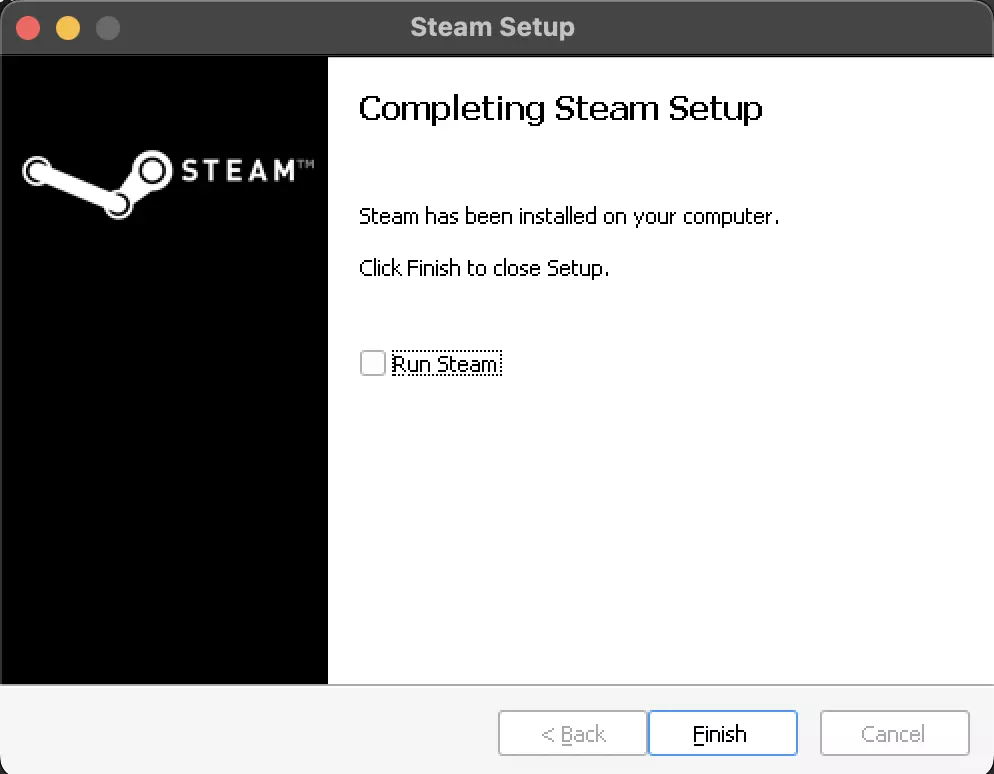994x774 pixels.
Task: Click the Steam crank logo icon
Action: [97, 184]
